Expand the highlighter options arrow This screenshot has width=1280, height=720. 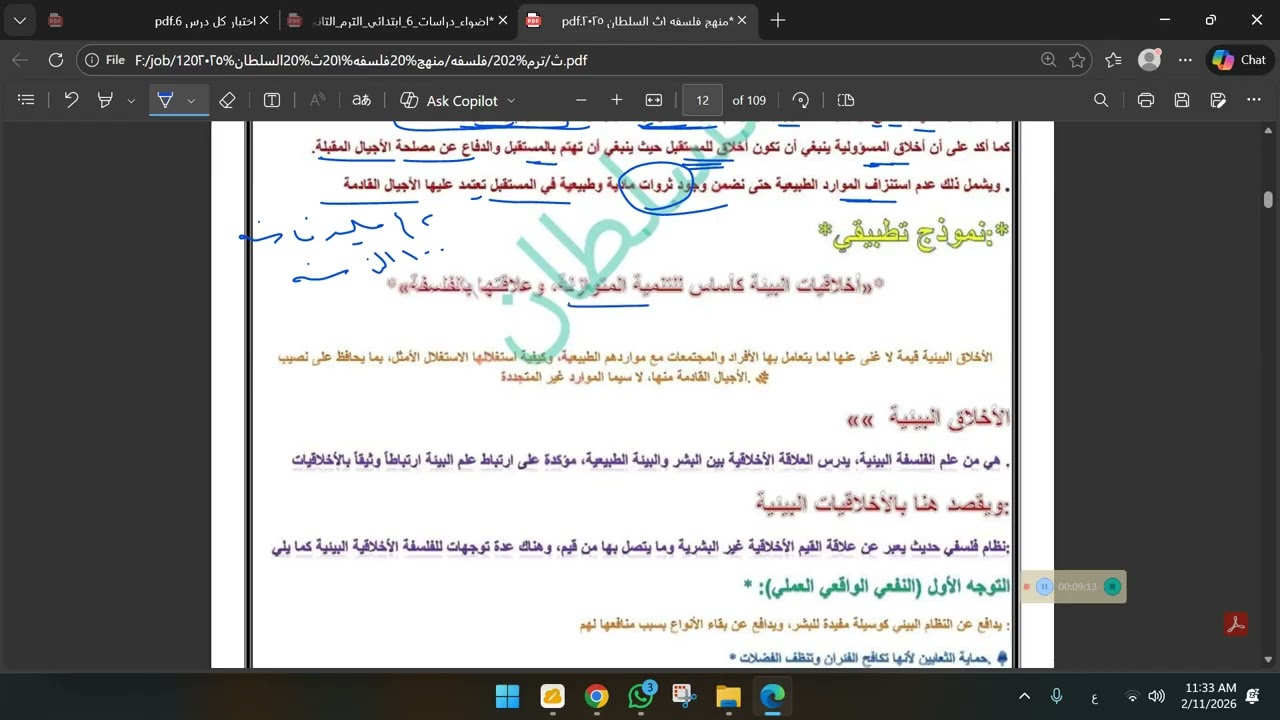131,101
